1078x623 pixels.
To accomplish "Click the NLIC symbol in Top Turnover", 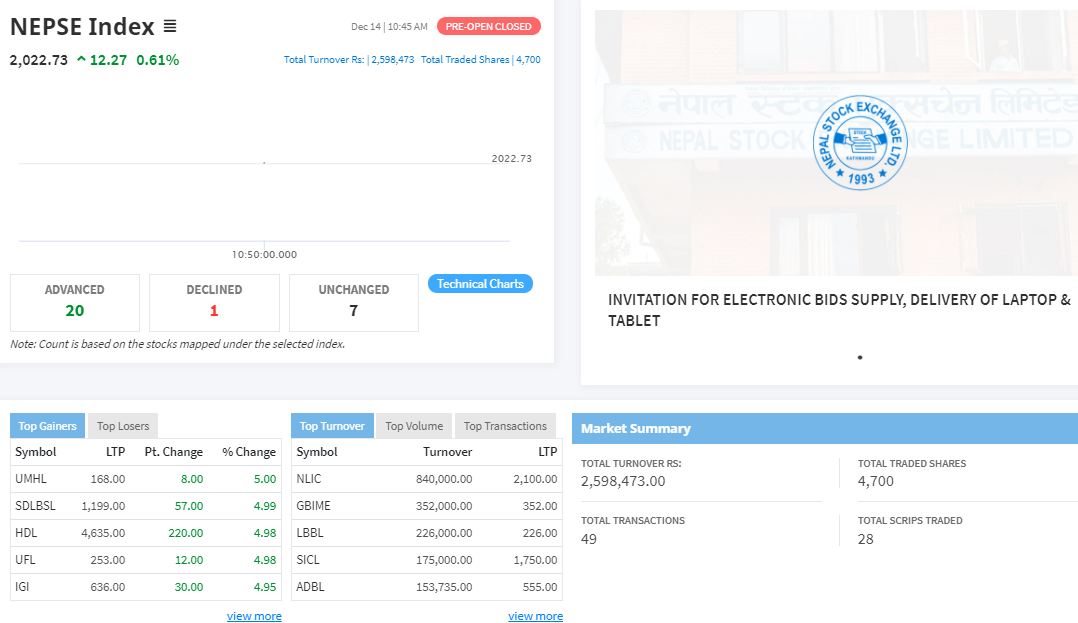I will pyautogui.click(x=309, y=479).
